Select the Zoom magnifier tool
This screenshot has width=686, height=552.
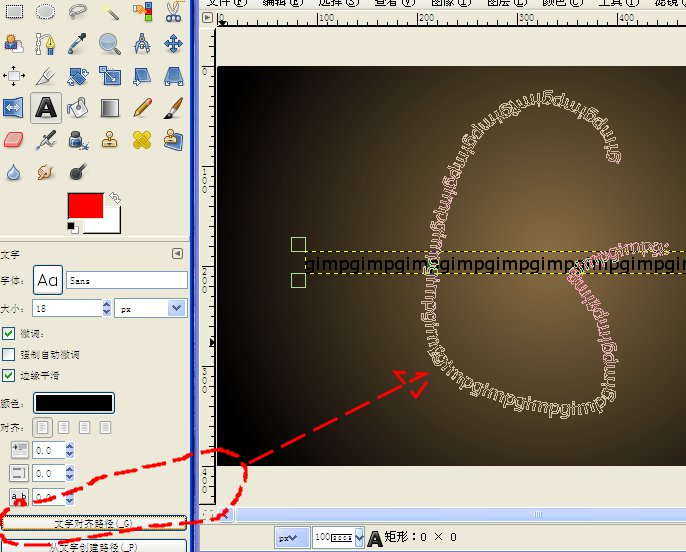coord(110,44)
